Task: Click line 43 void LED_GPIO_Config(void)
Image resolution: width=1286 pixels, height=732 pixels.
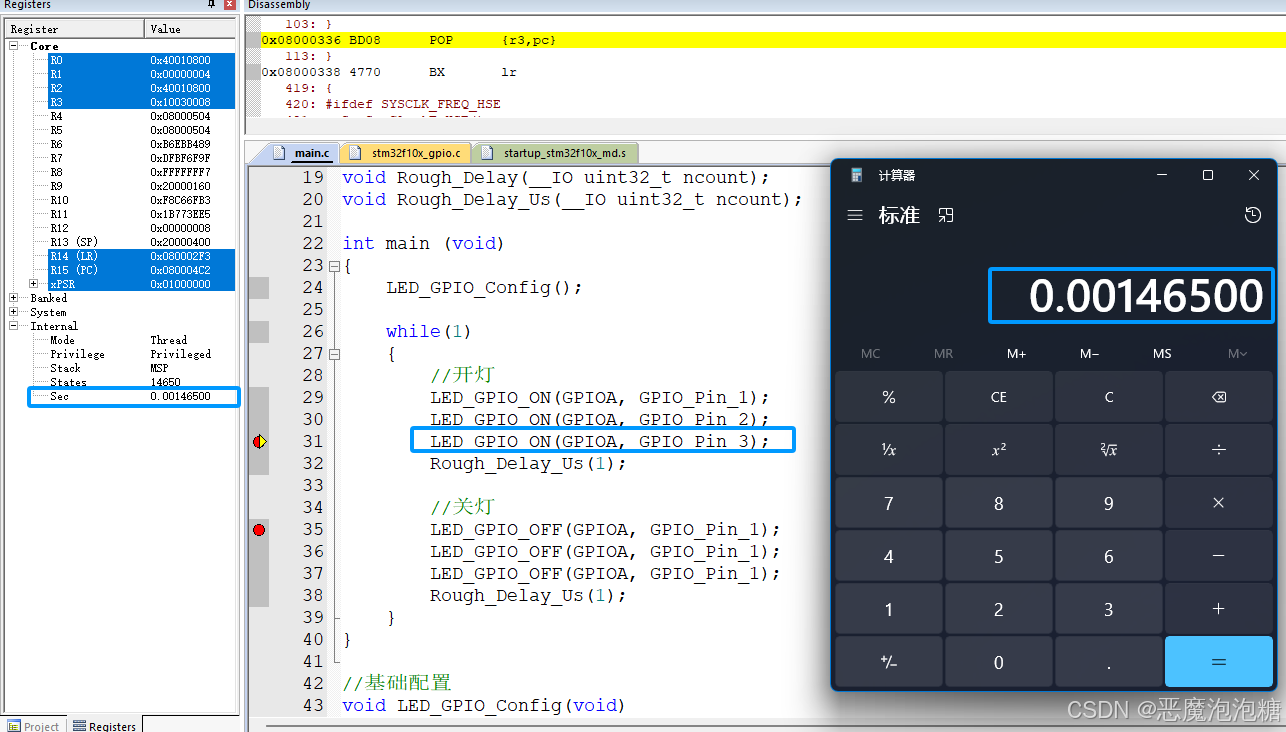Action: (x=483, y=705)
